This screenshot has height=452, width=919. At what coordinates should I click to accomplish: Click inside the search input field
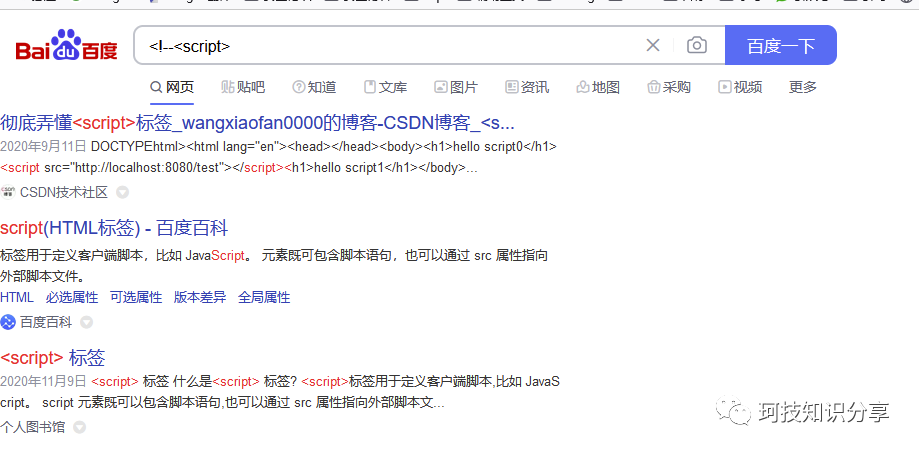coord(390,45)
